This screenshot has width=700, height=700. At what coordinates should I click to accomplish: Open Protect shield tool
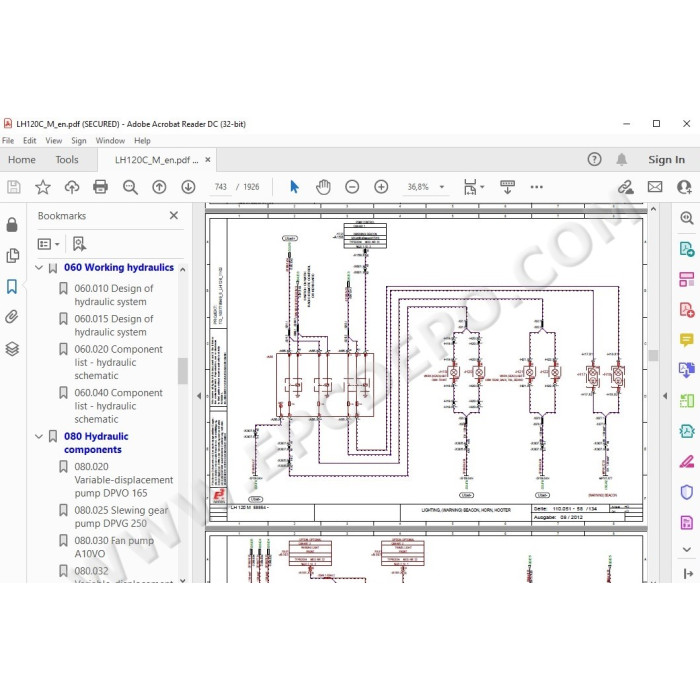686,492
